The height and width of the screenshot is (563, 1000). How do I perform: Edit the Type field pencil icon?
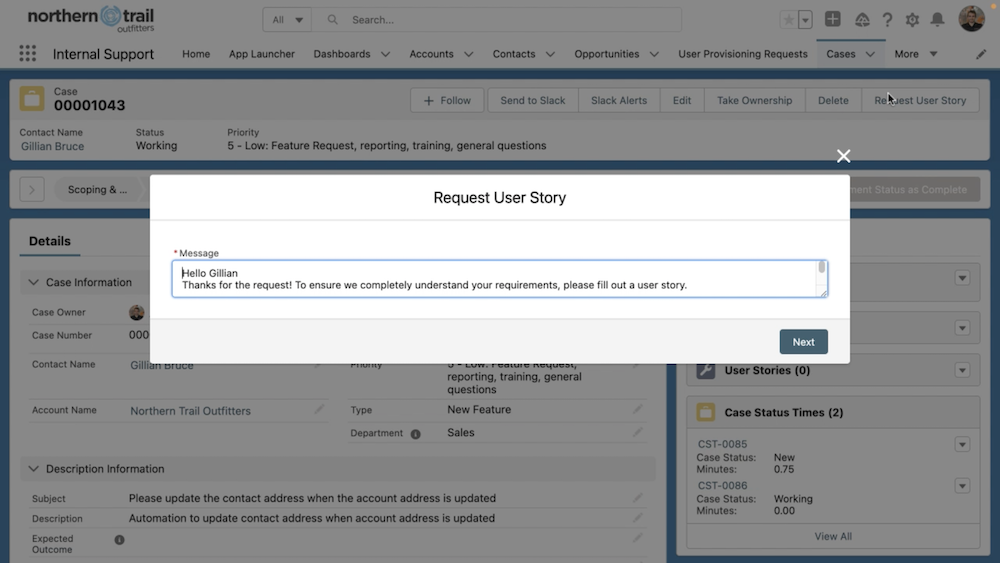pos(637,409)
